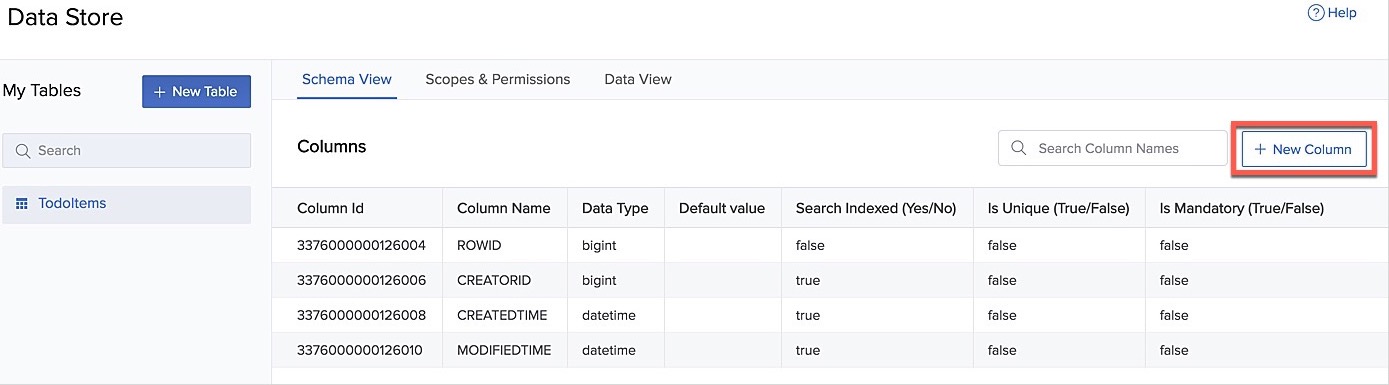This screenshot has height=385, width=1389.
Task: Click the Column Id header
Action: pyautogui.click(x=330, y=208)
